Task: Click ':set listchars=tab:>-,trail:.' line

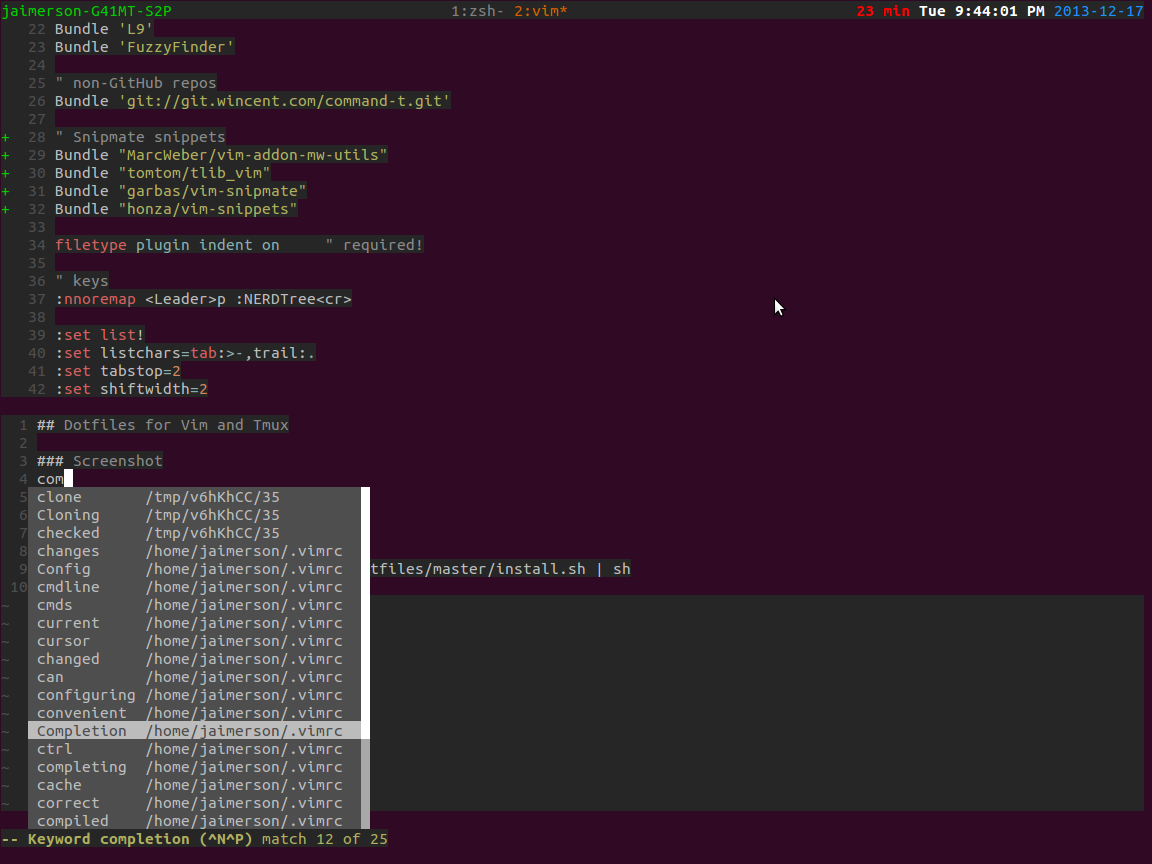Action: pyautogui.click(x=185, y=353)
